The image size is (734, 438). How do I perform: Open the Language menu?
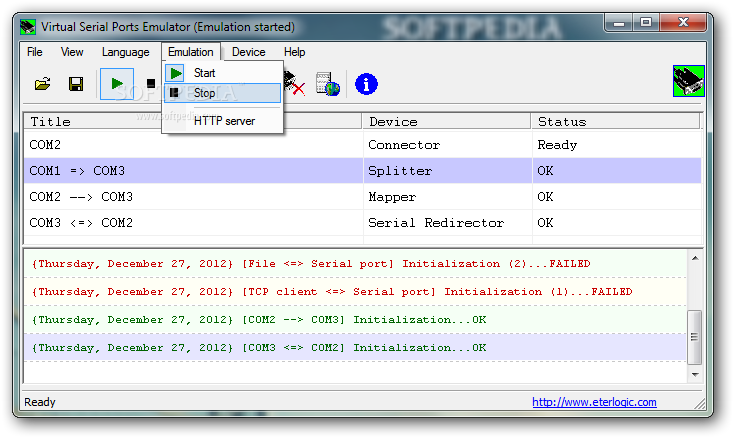click(125, 52)
